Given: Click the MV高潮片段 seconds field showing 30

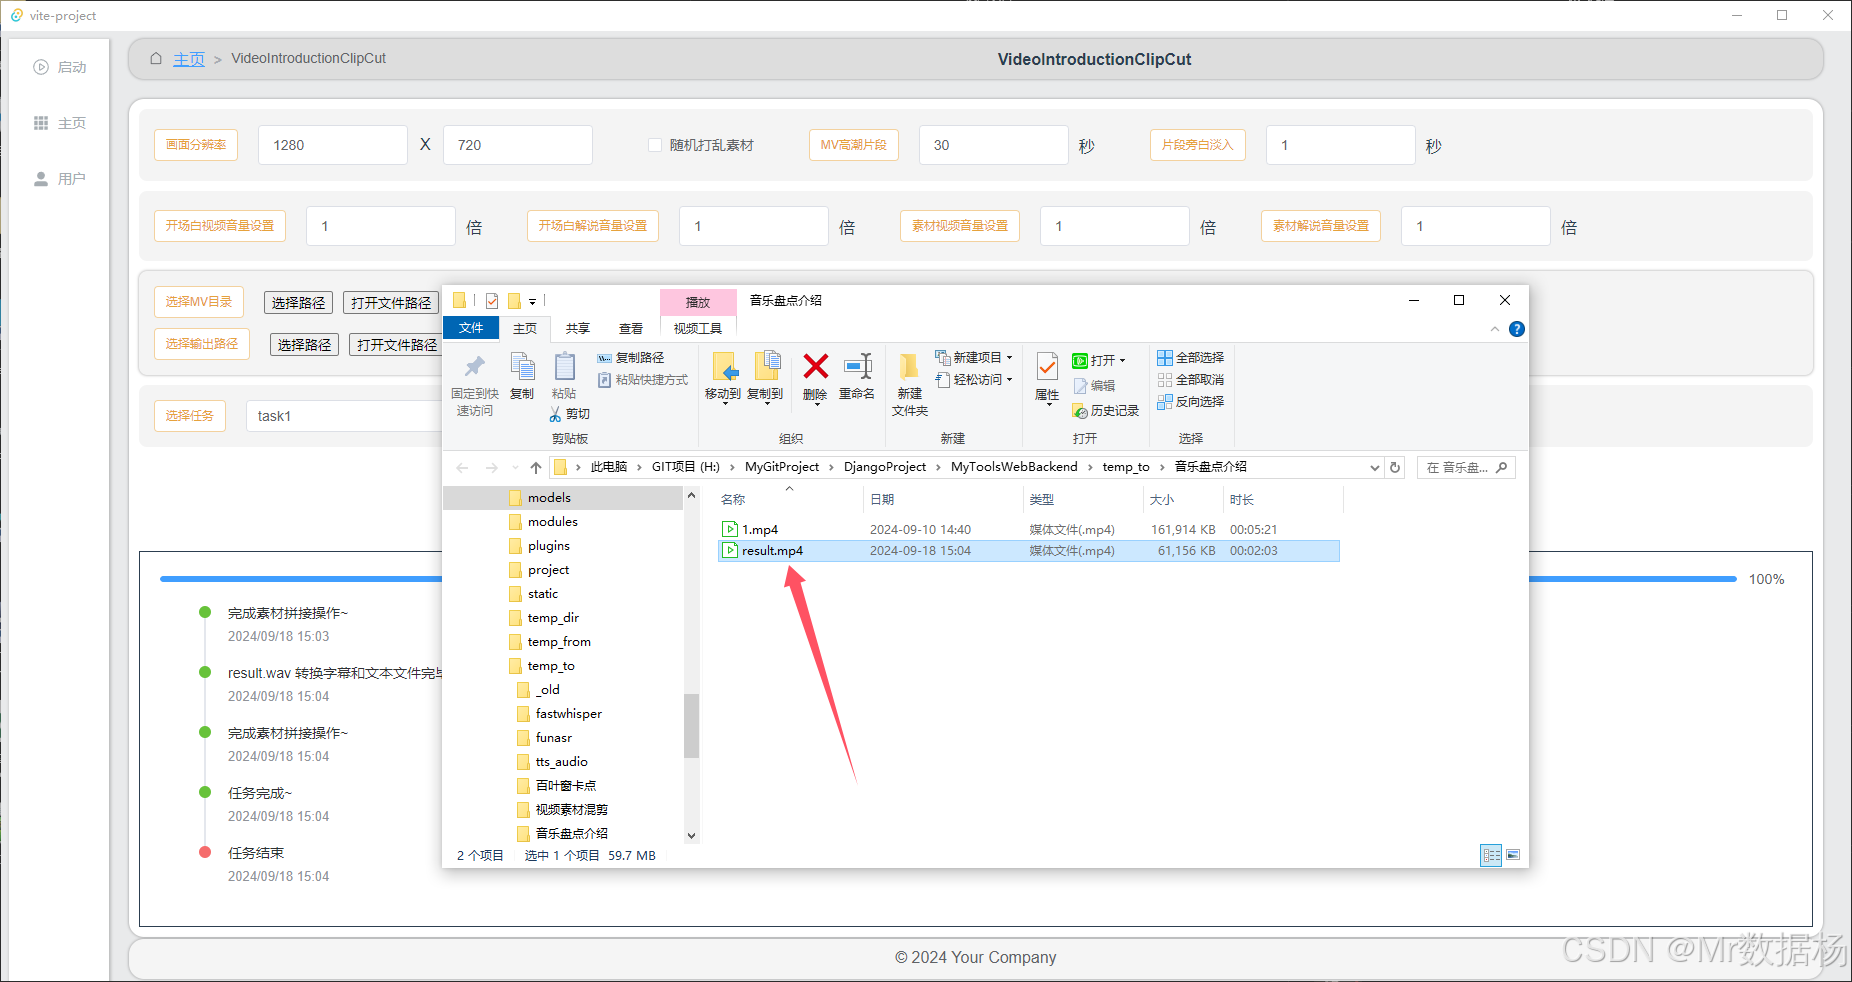Looking at the screenshot, I should (x=994, y=145).
